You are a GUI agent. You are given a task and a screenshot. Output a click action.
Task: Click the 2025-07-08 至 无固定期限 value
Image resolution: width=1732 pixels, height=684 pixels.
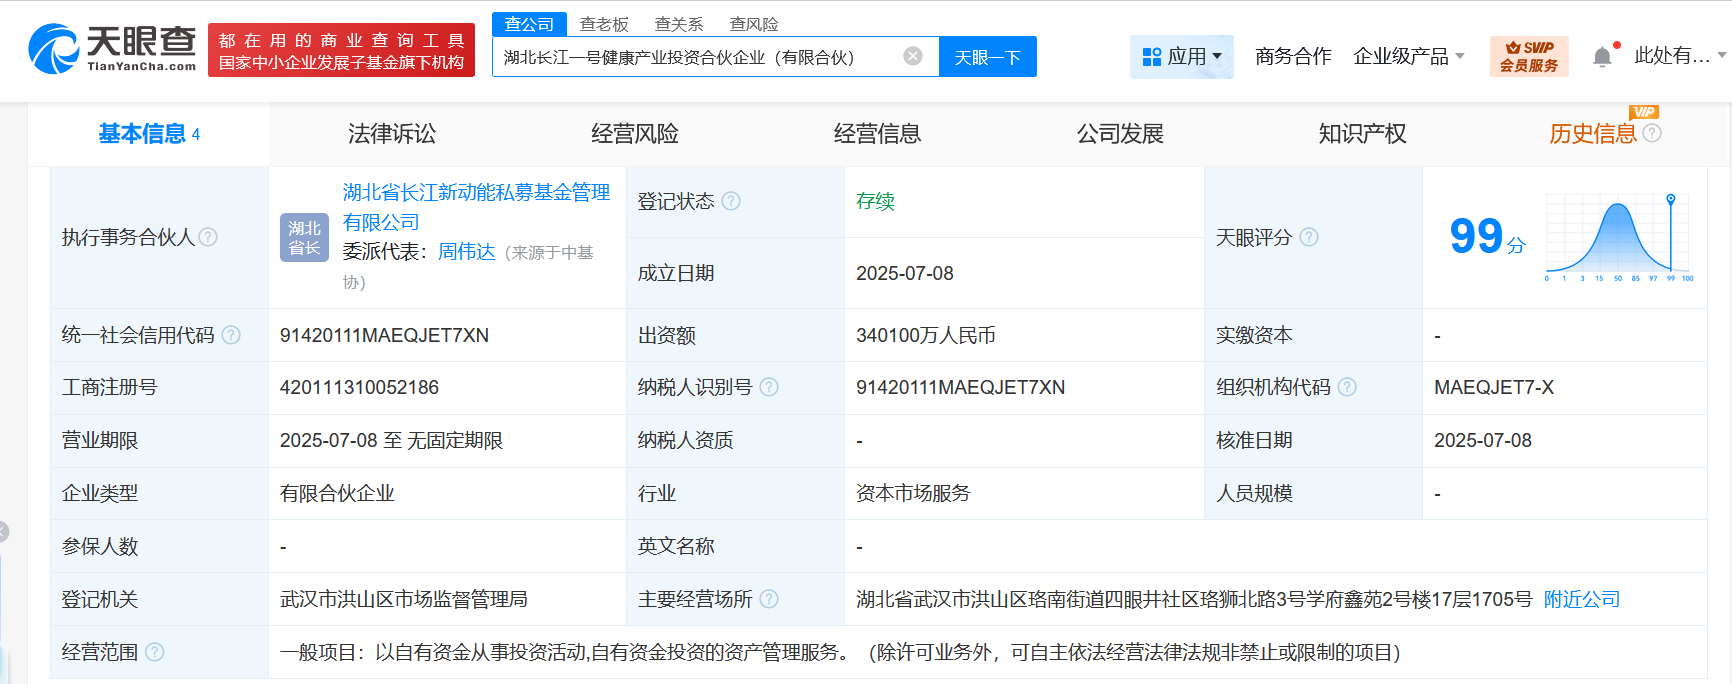(x=391, y=440)
